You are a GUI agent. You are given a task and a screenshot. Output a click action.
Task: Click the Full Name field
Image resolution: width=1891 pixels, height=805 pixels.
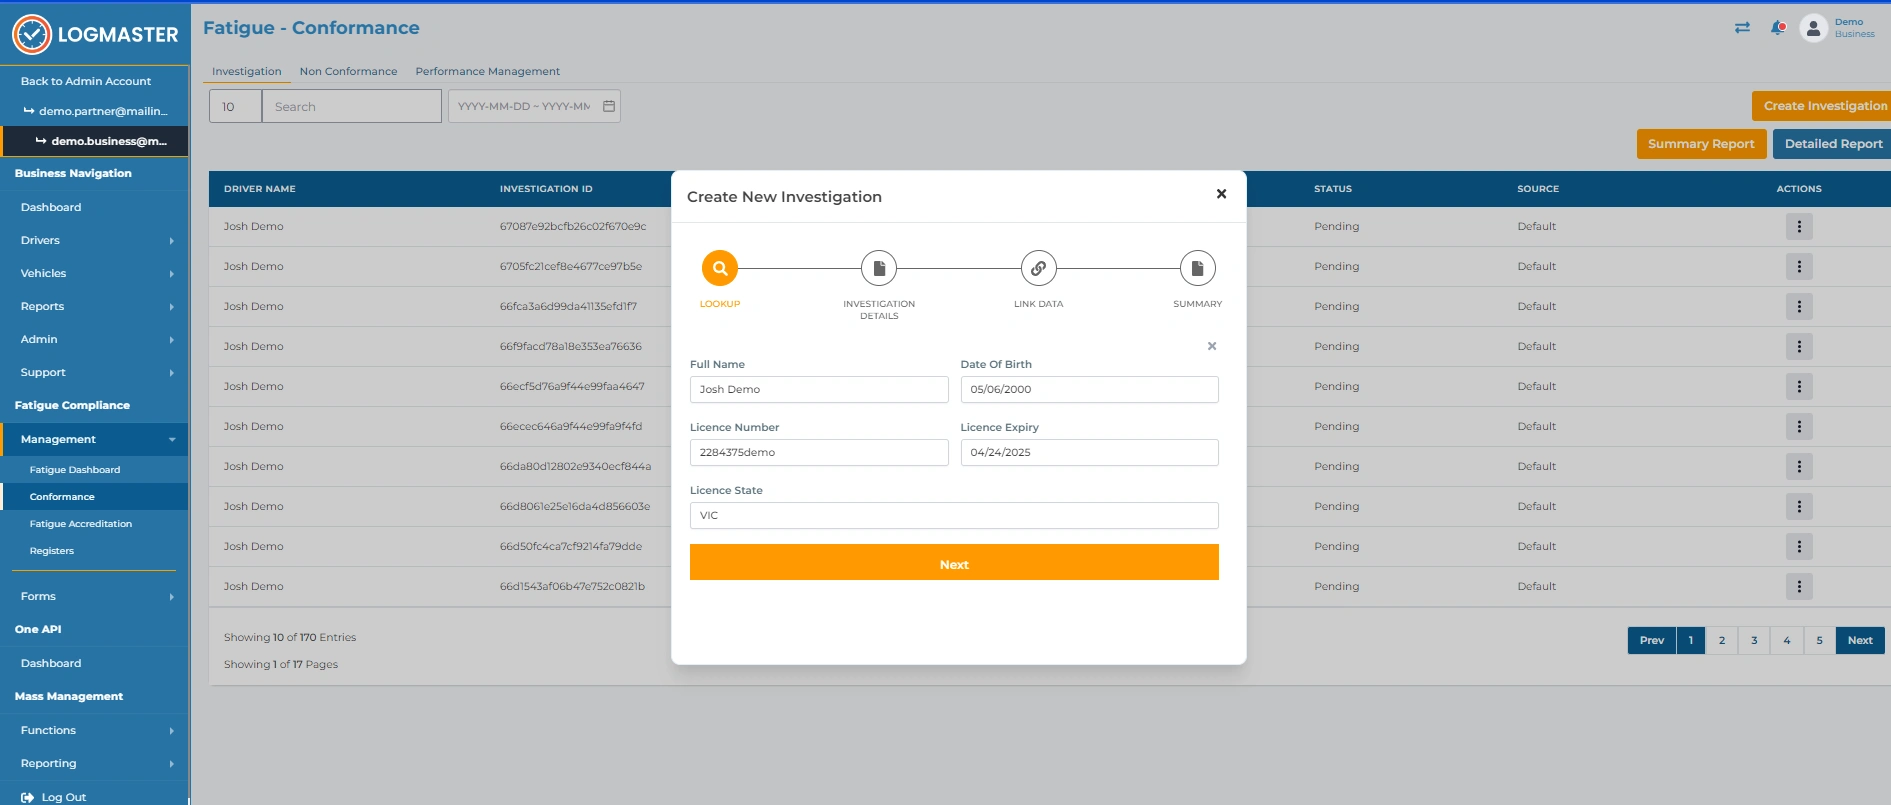[x=819, y=389]
